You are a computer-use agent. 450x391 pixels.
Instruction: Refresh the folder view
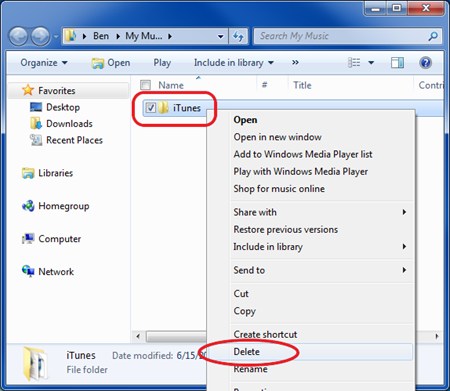click(238, 36)
